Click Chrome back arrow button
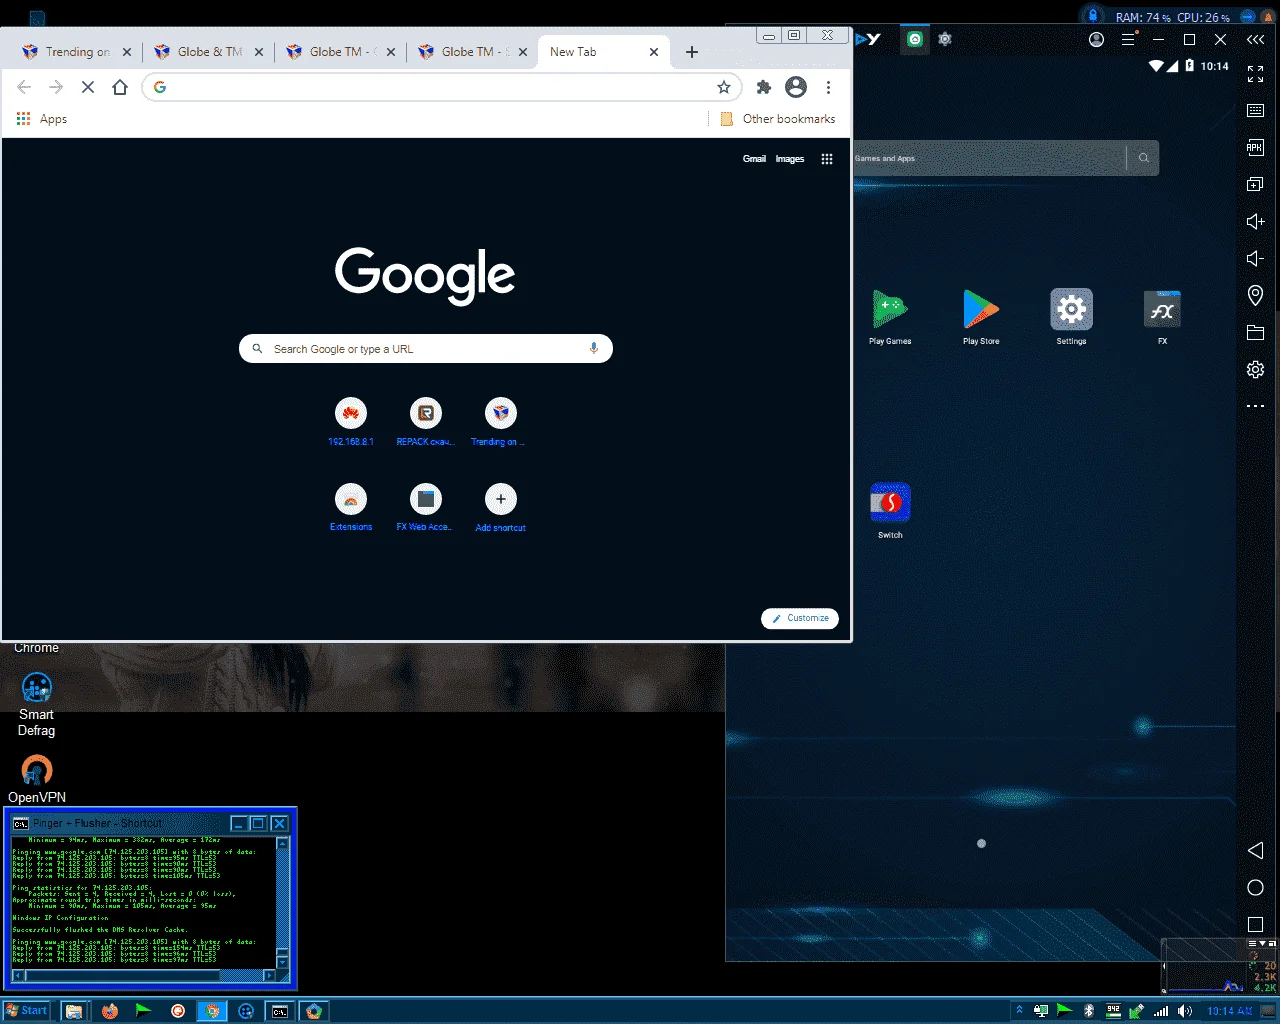 24,87
